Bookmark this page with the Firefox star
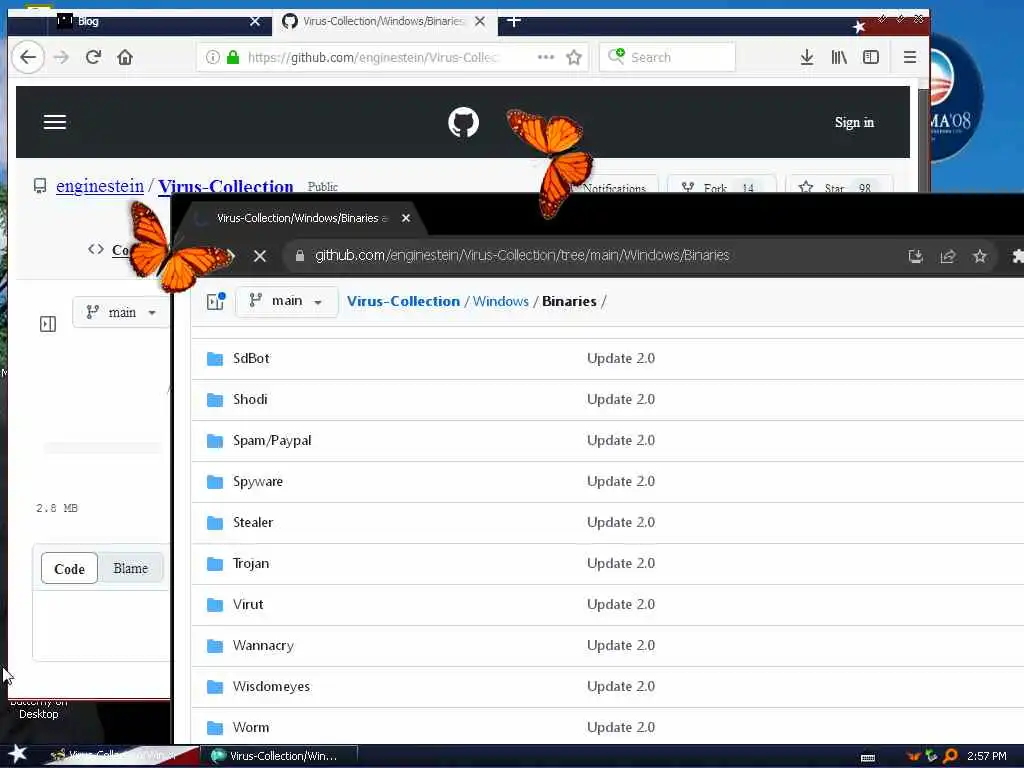 click(574, 57)
